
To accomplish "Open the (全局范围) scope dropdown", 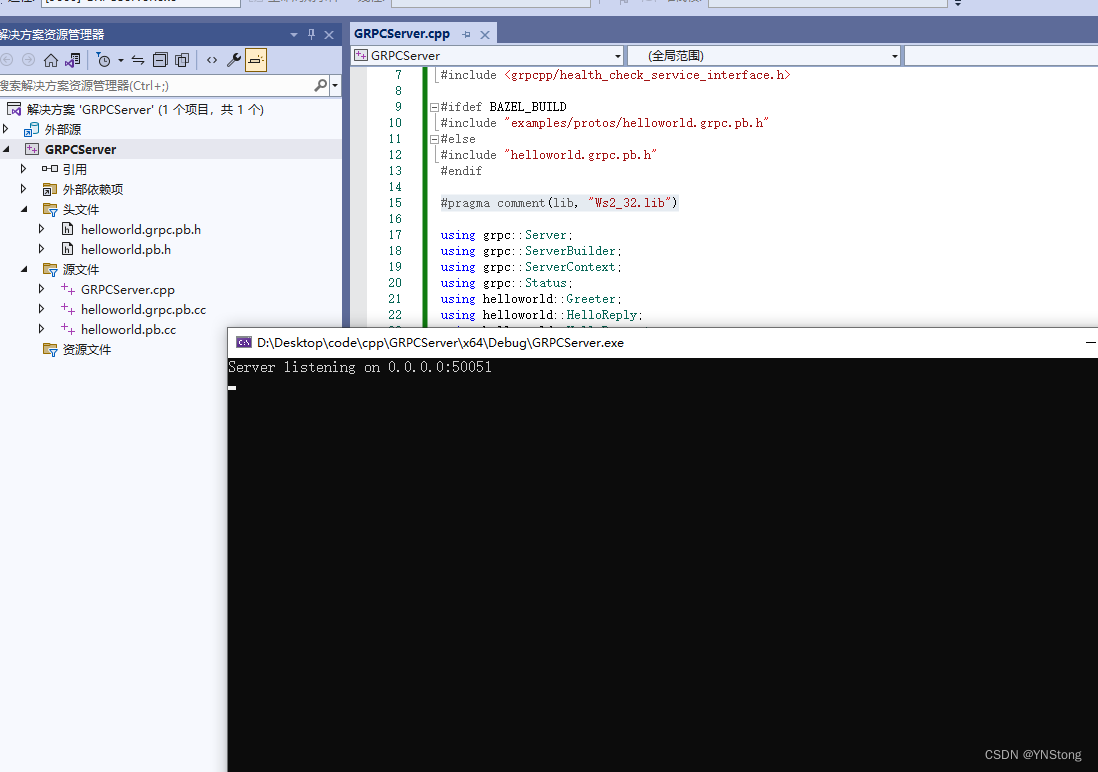I will coord(894,56).
